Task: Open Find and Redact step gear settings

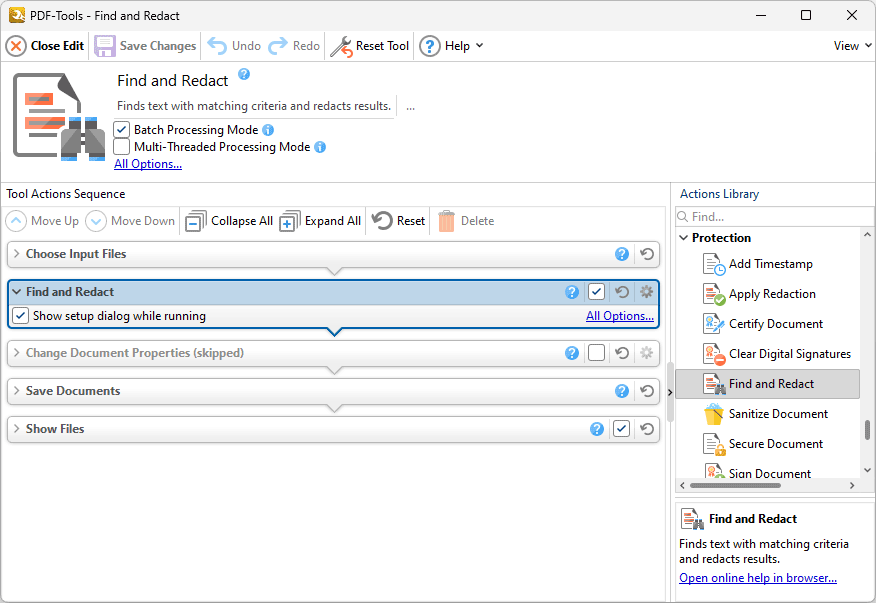Action: tap(646, 292)
